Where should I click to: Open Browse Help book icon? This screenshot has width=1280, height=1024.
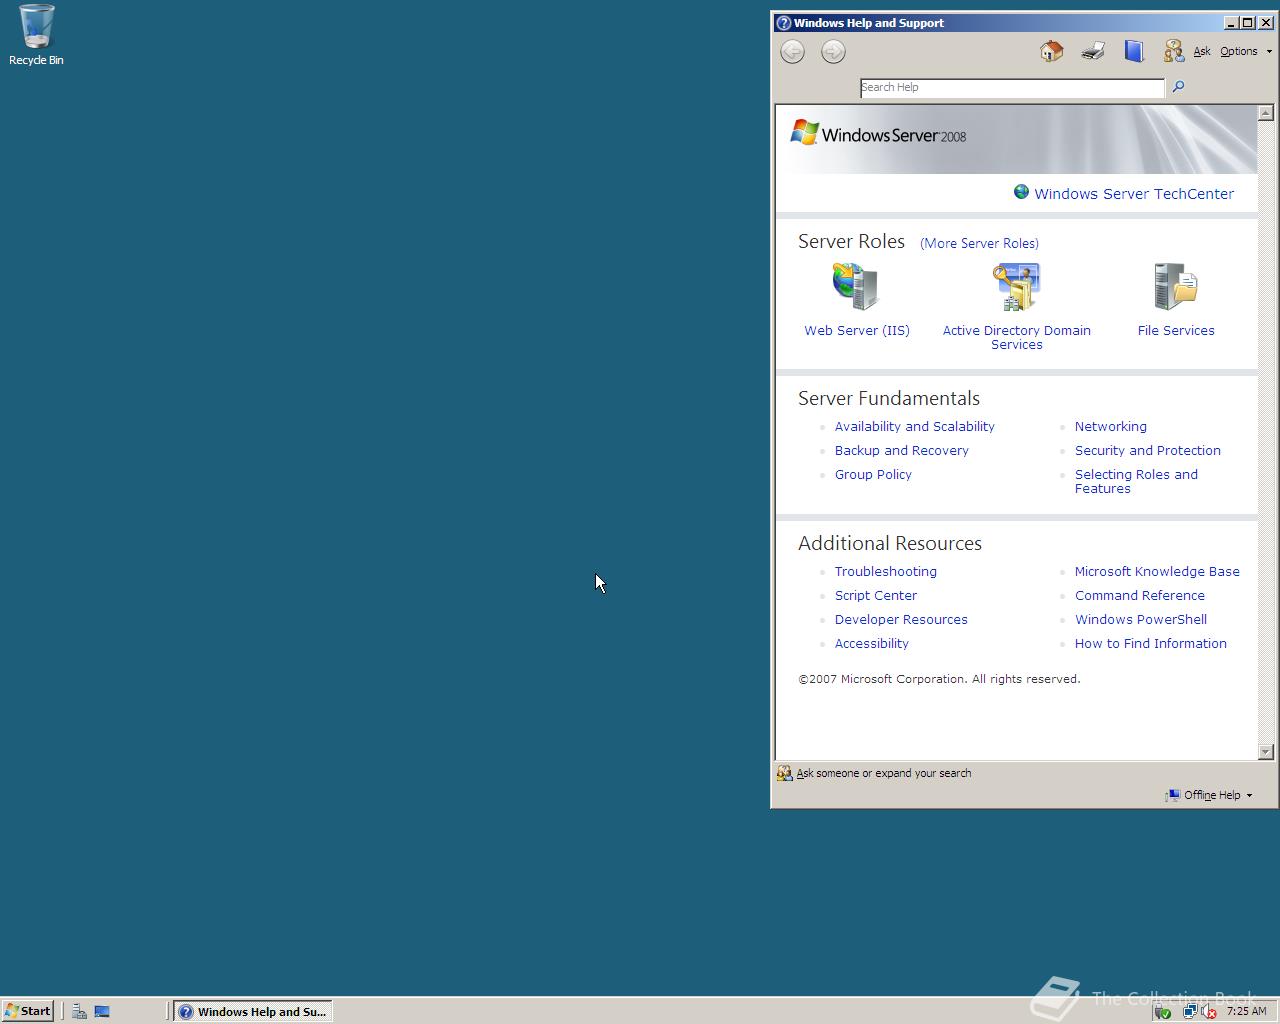click(x=1133, y=51)
